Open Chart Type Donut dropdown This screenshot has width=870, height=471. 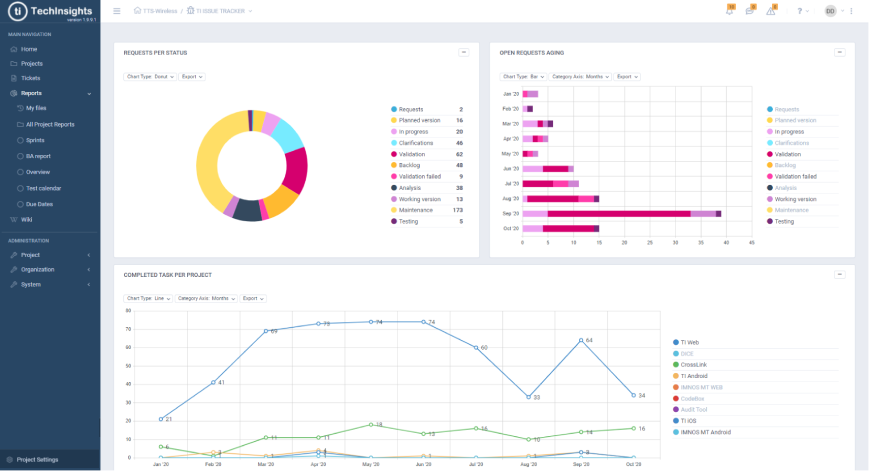click(x=150, y=76)
